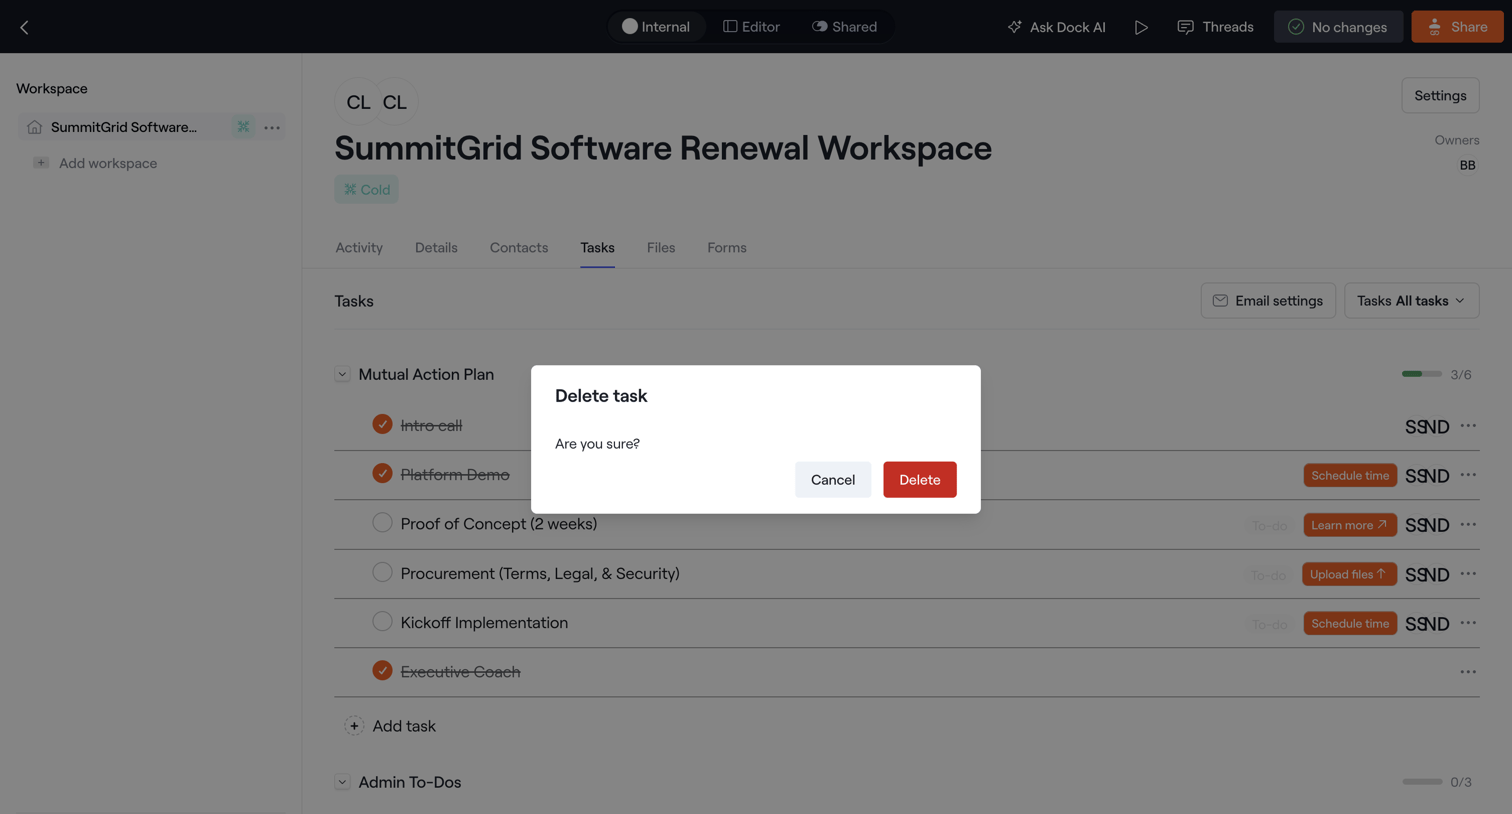Viewport: 1512px width, 814px height.
Task: Click the play preview icon
Action: pos(1141,27)
